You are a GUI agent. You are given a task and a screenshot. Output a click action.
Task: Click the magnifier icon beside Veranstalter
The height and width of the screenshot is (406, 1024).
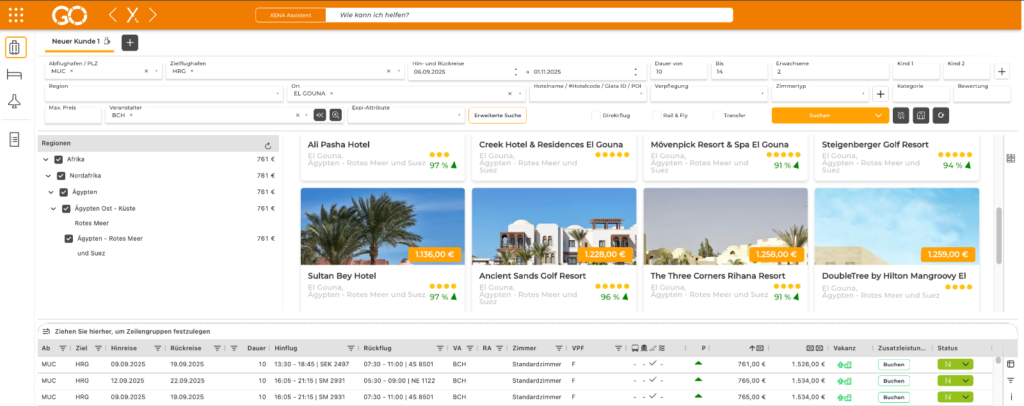click(335, 116)
